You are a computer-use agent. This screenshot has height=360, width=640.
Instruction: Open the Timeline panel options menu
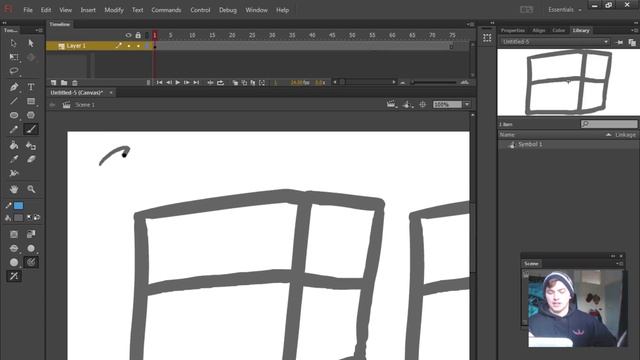(470, 24)
